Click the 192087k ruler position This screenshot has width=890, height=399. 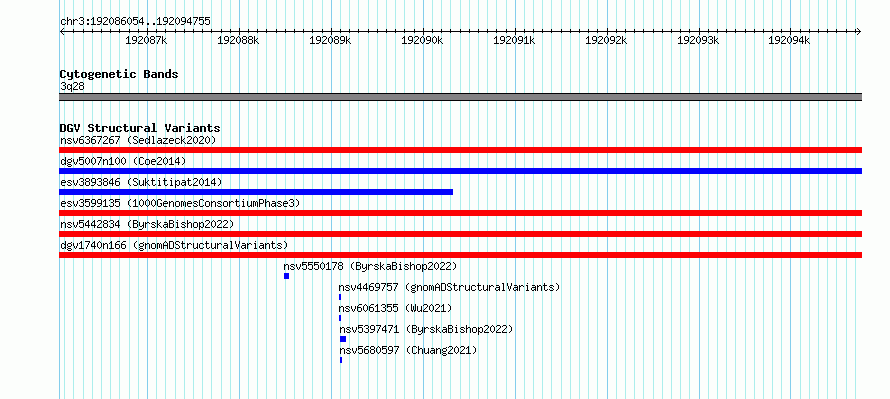(x=146, y=40)
